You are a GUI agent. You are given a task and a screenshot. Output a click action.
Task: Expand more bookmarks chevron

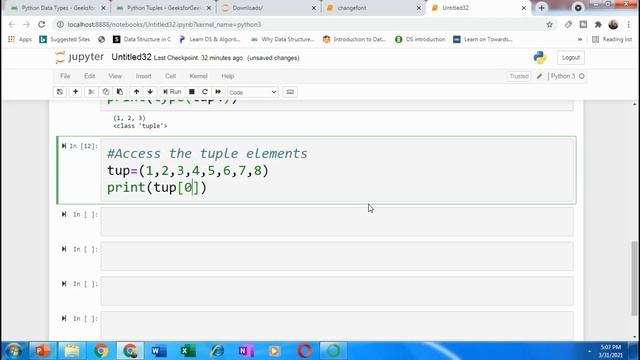click(x=580, y=39)
